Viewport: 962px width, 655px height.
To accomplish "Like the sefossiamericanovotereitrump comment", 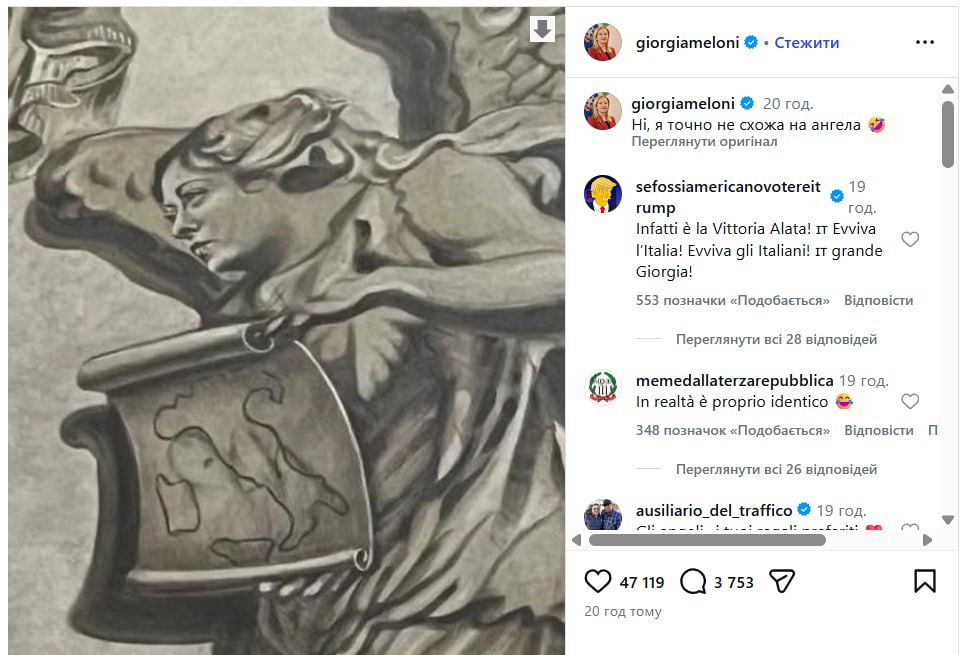I will [x=910, y=239].
